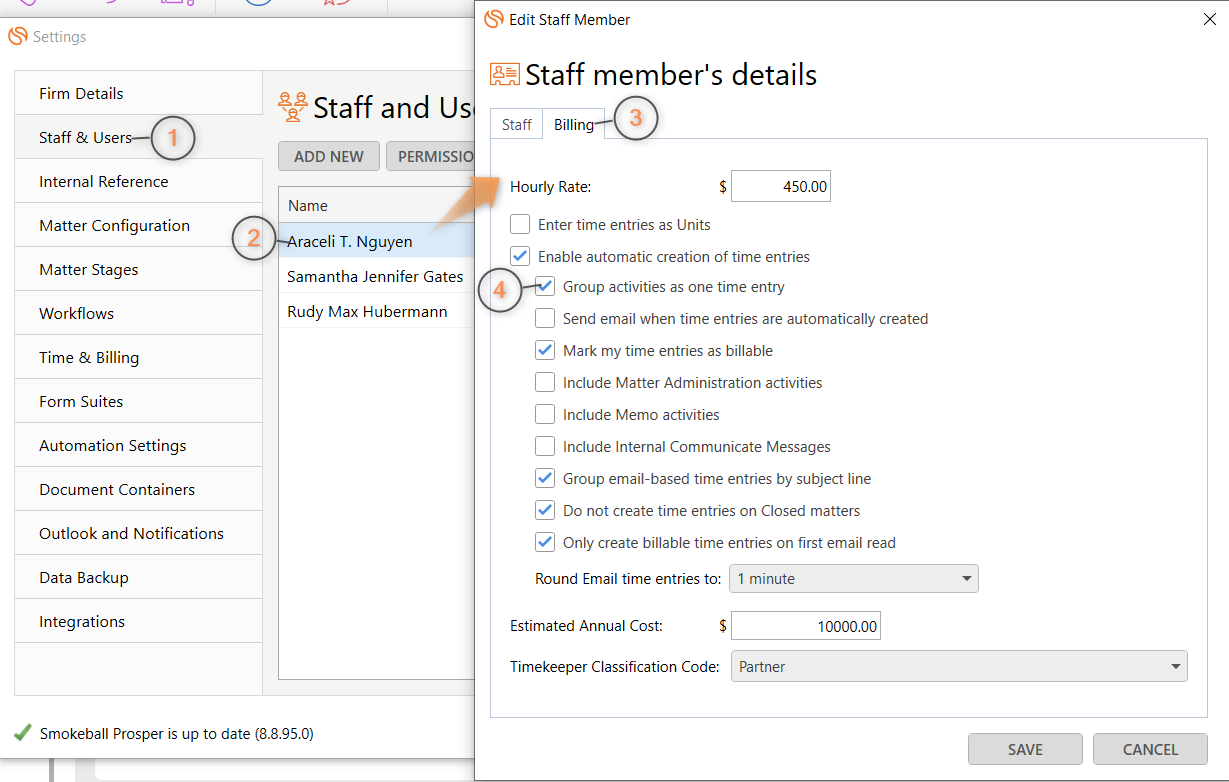
Task: Click the Hourly Rate input field
Action: tap(781, 187)
